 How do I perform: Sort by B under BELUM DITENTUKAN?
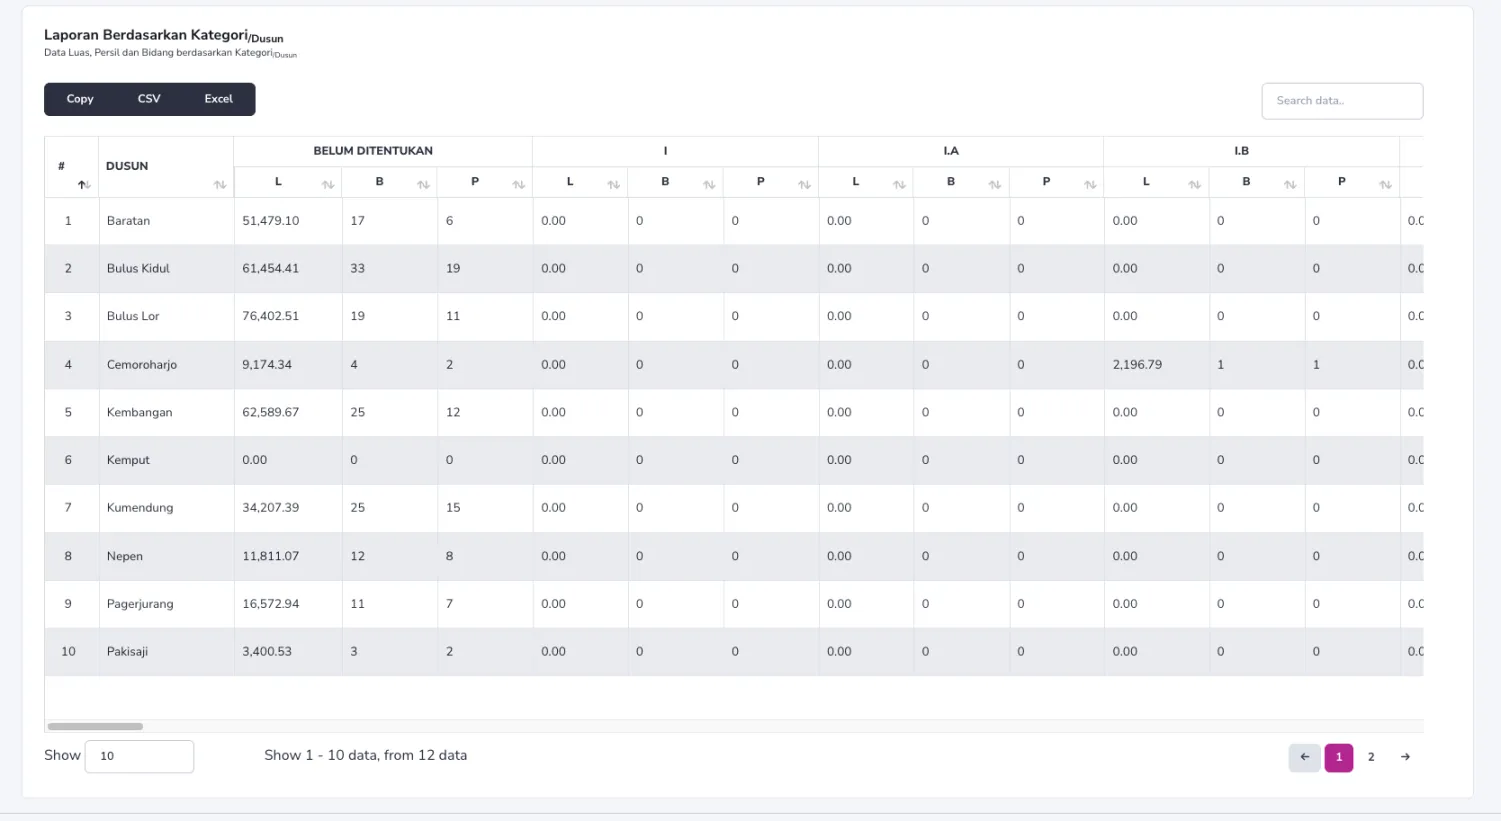point(423,185)
